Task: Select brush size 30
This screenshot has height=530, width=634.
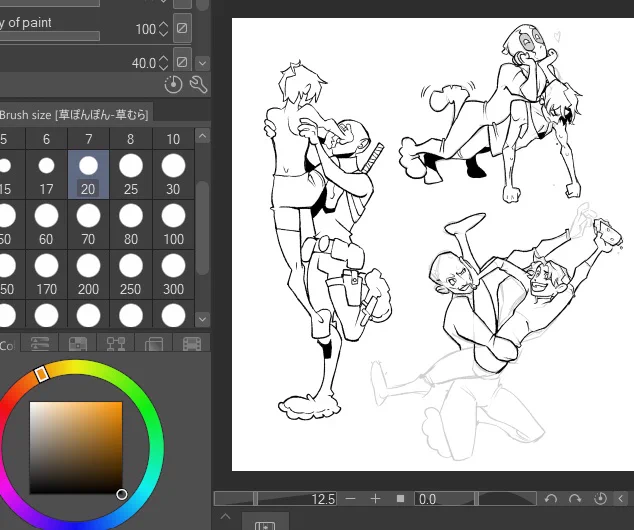Action: [173, 175]
